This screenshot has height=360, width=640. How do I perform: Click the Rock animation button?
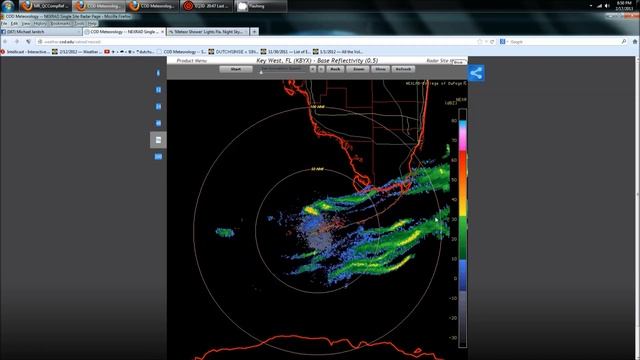[x=336, y=69]
